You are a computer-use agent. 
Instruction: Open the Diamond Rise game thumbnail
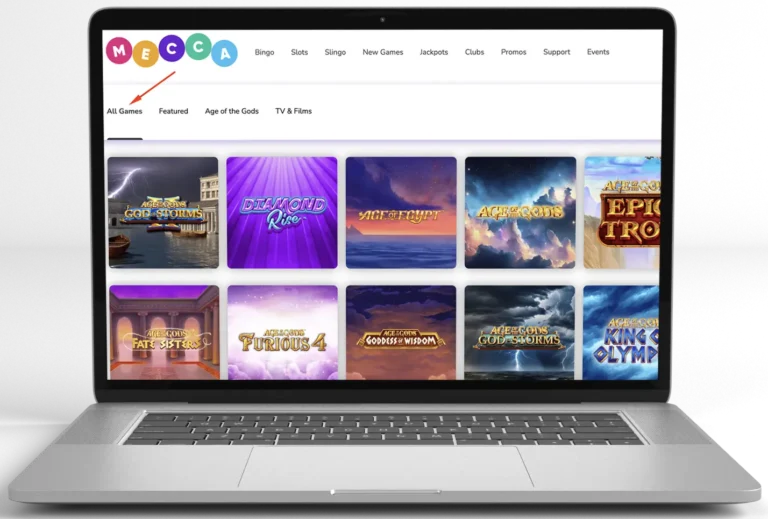282,212
